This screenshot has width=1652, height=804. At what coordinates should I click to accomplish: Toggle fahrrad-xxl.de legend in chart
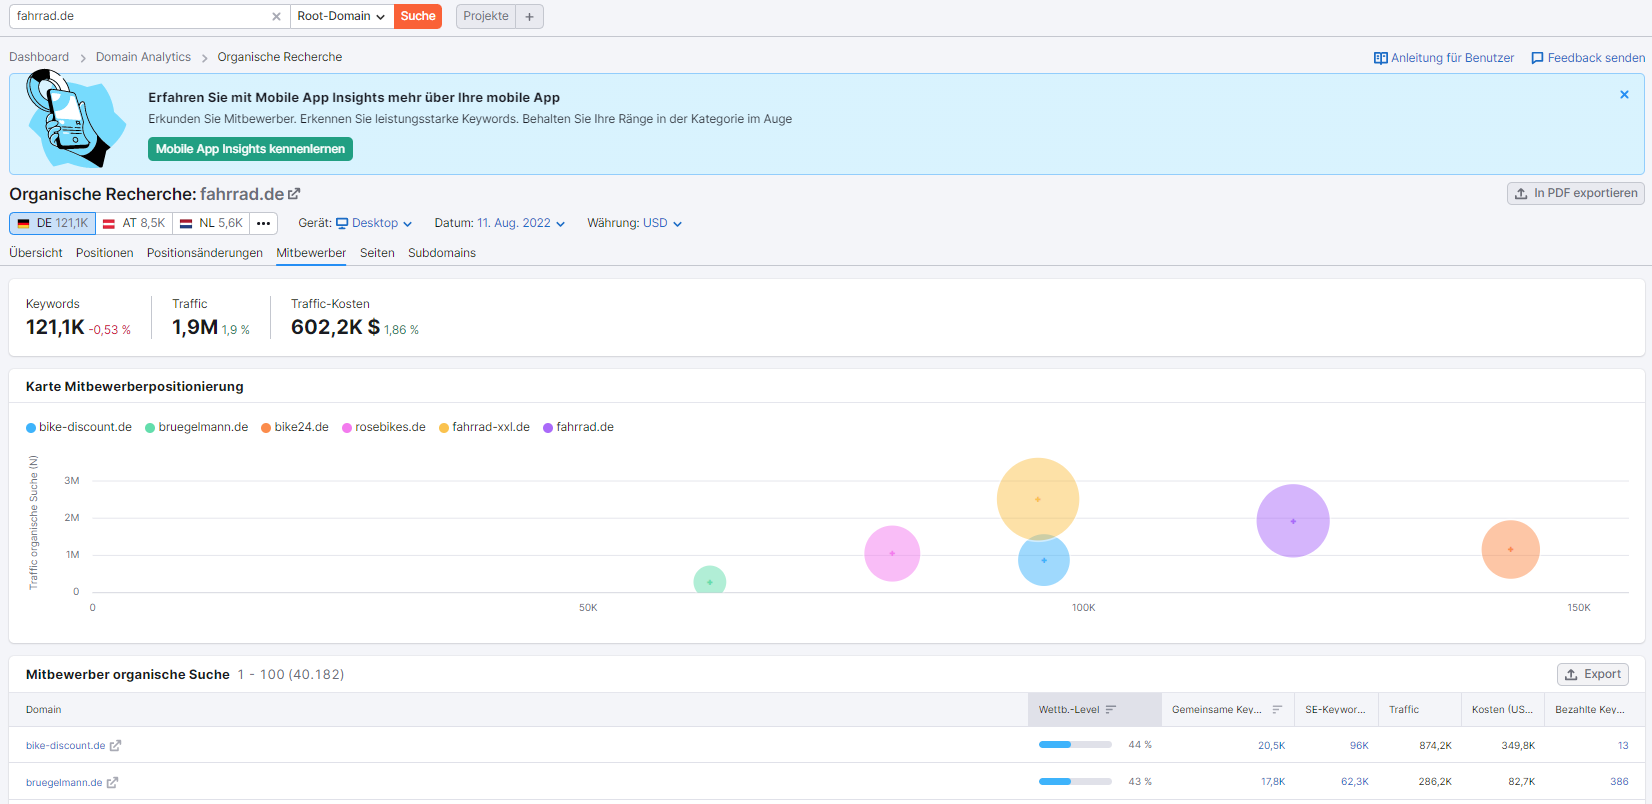(484, 427)
